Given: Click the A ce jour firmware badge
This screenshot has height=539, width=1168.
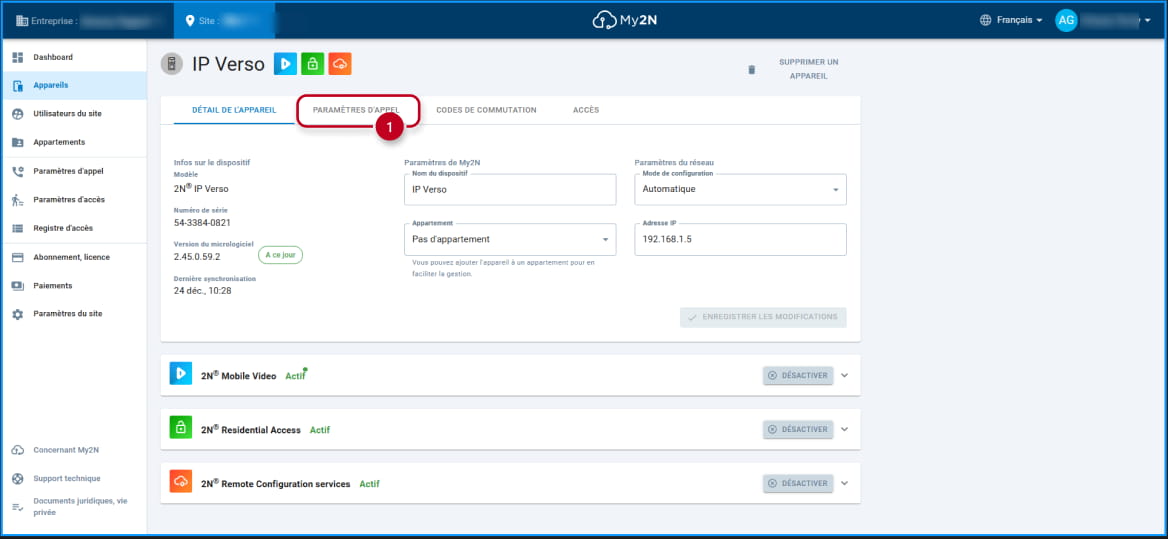Looking at the screenshot, I should pos(280,255).
